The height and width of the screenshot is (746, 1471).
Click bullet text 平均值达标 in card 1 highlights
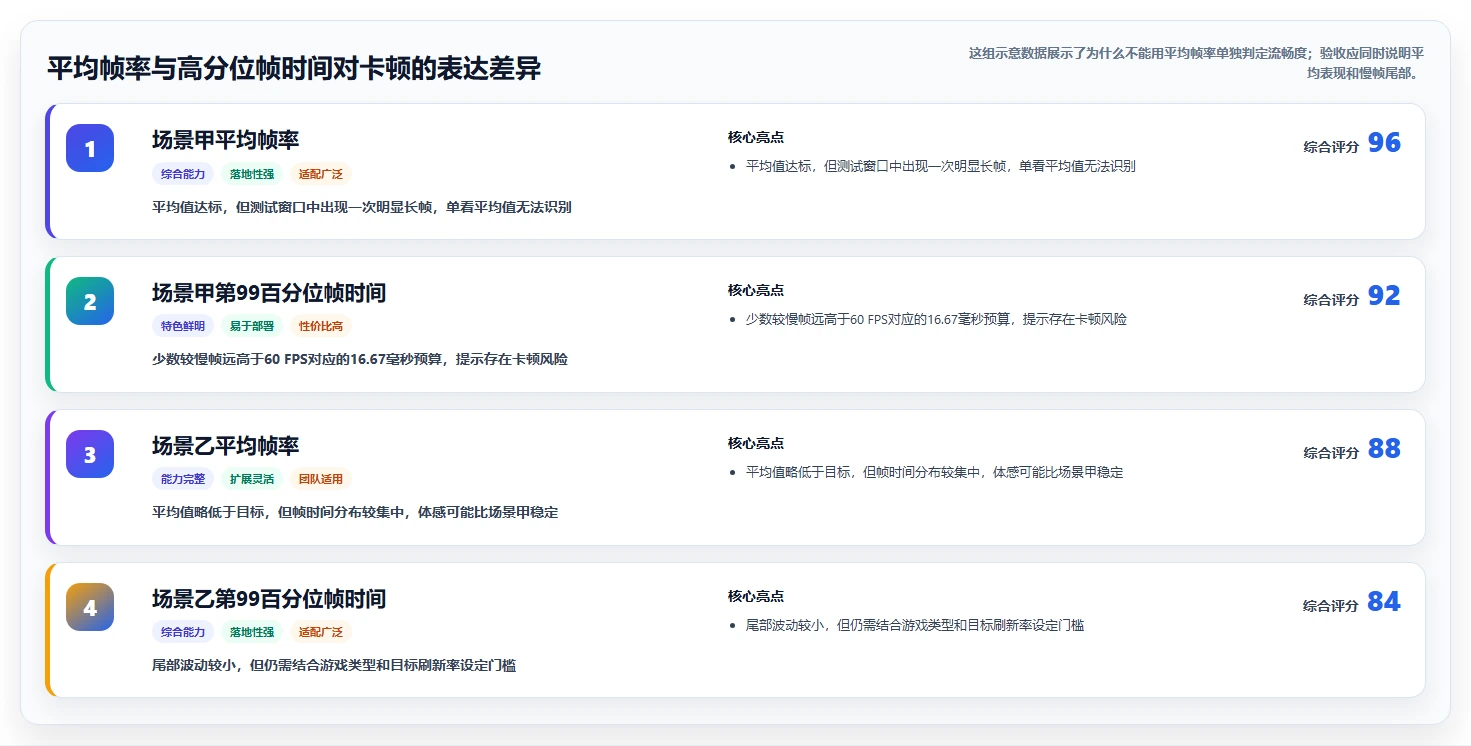point(940,166)
